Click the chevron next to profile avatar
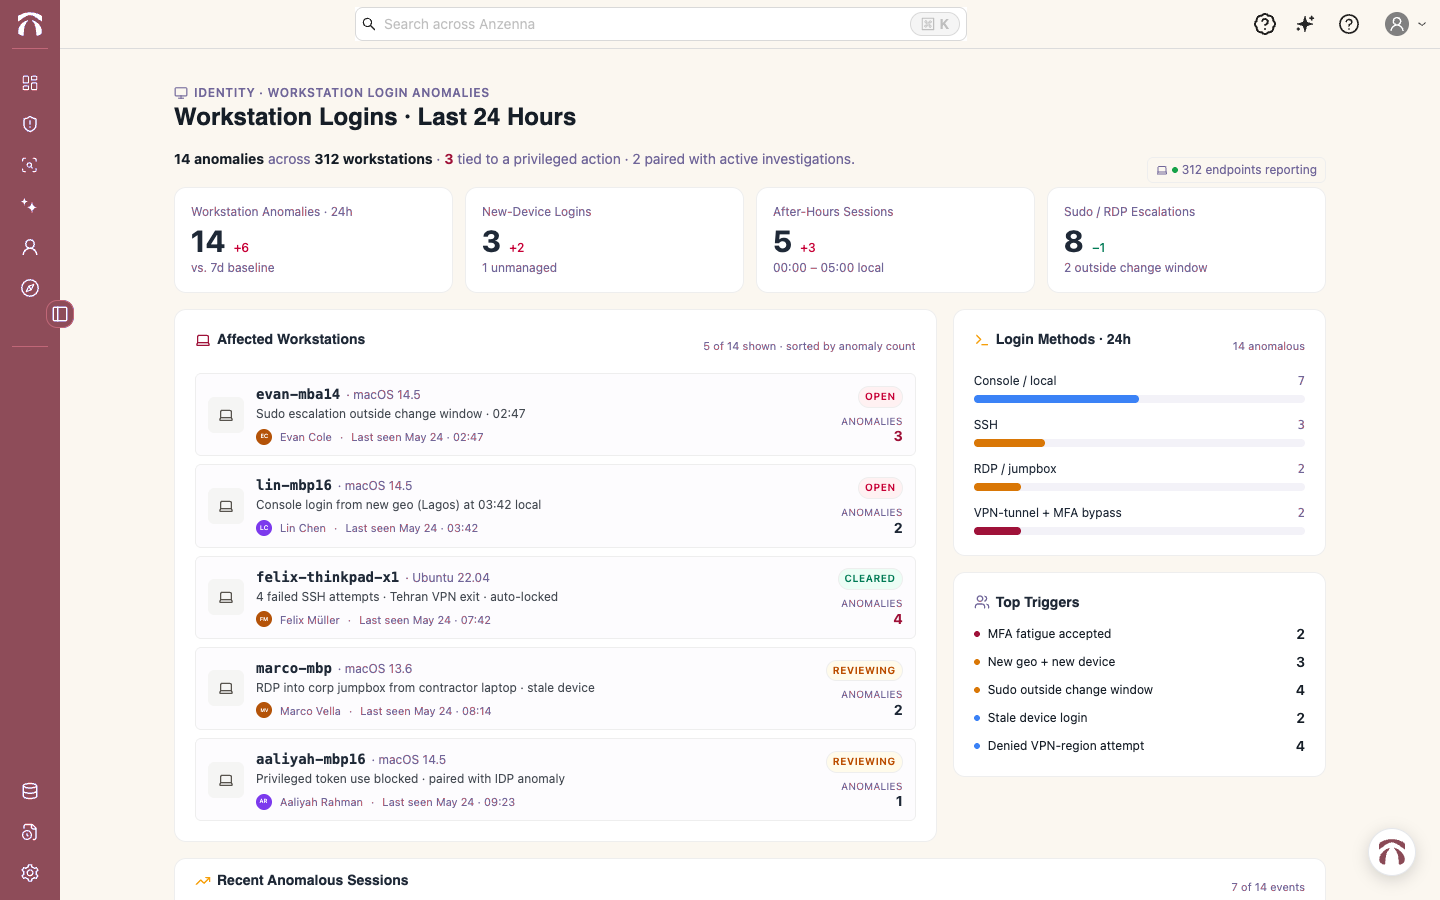The width and height of the screenshot is (1440, 900). [1422, 24]
